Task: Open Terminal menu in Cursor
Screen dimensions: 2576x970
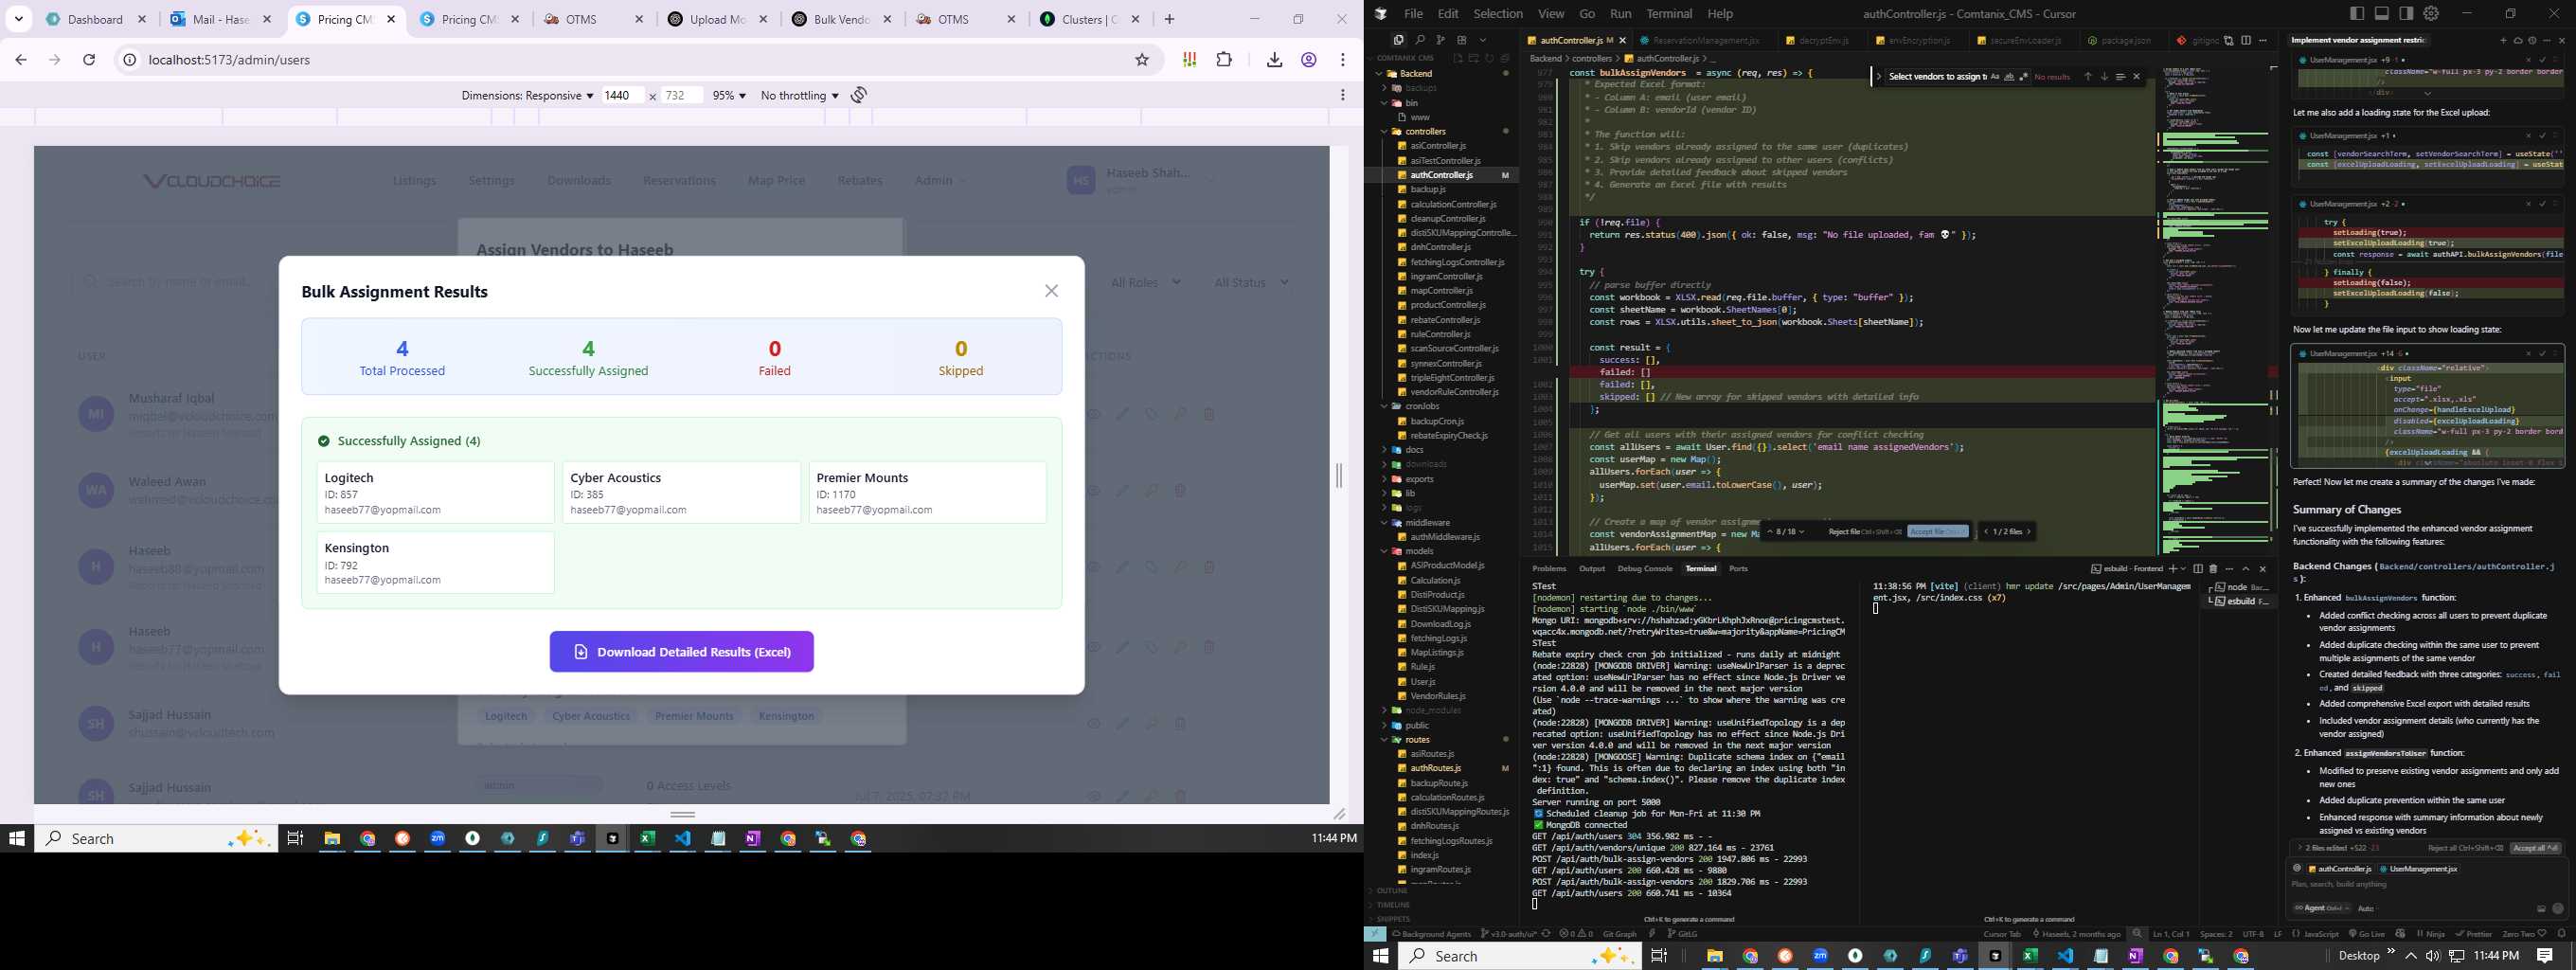Action: tap(1669, 14)
